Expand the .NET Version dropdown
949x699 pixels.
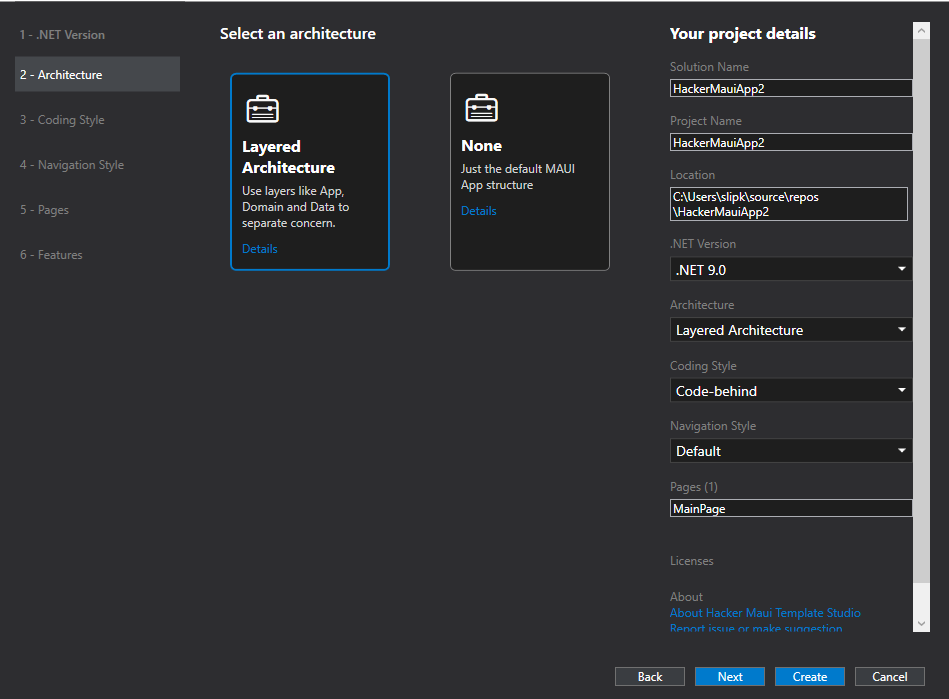point(790,269)
